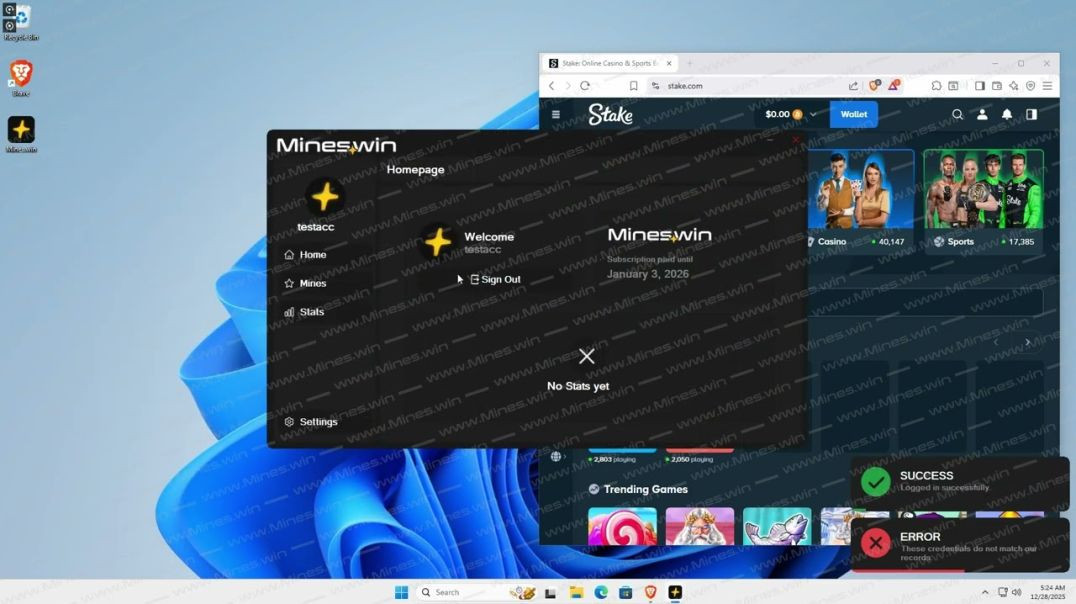This screenshot has height=604, width=1076.
Task: Open Mines.win from the taskbar
Action: [x=675, y=592]
